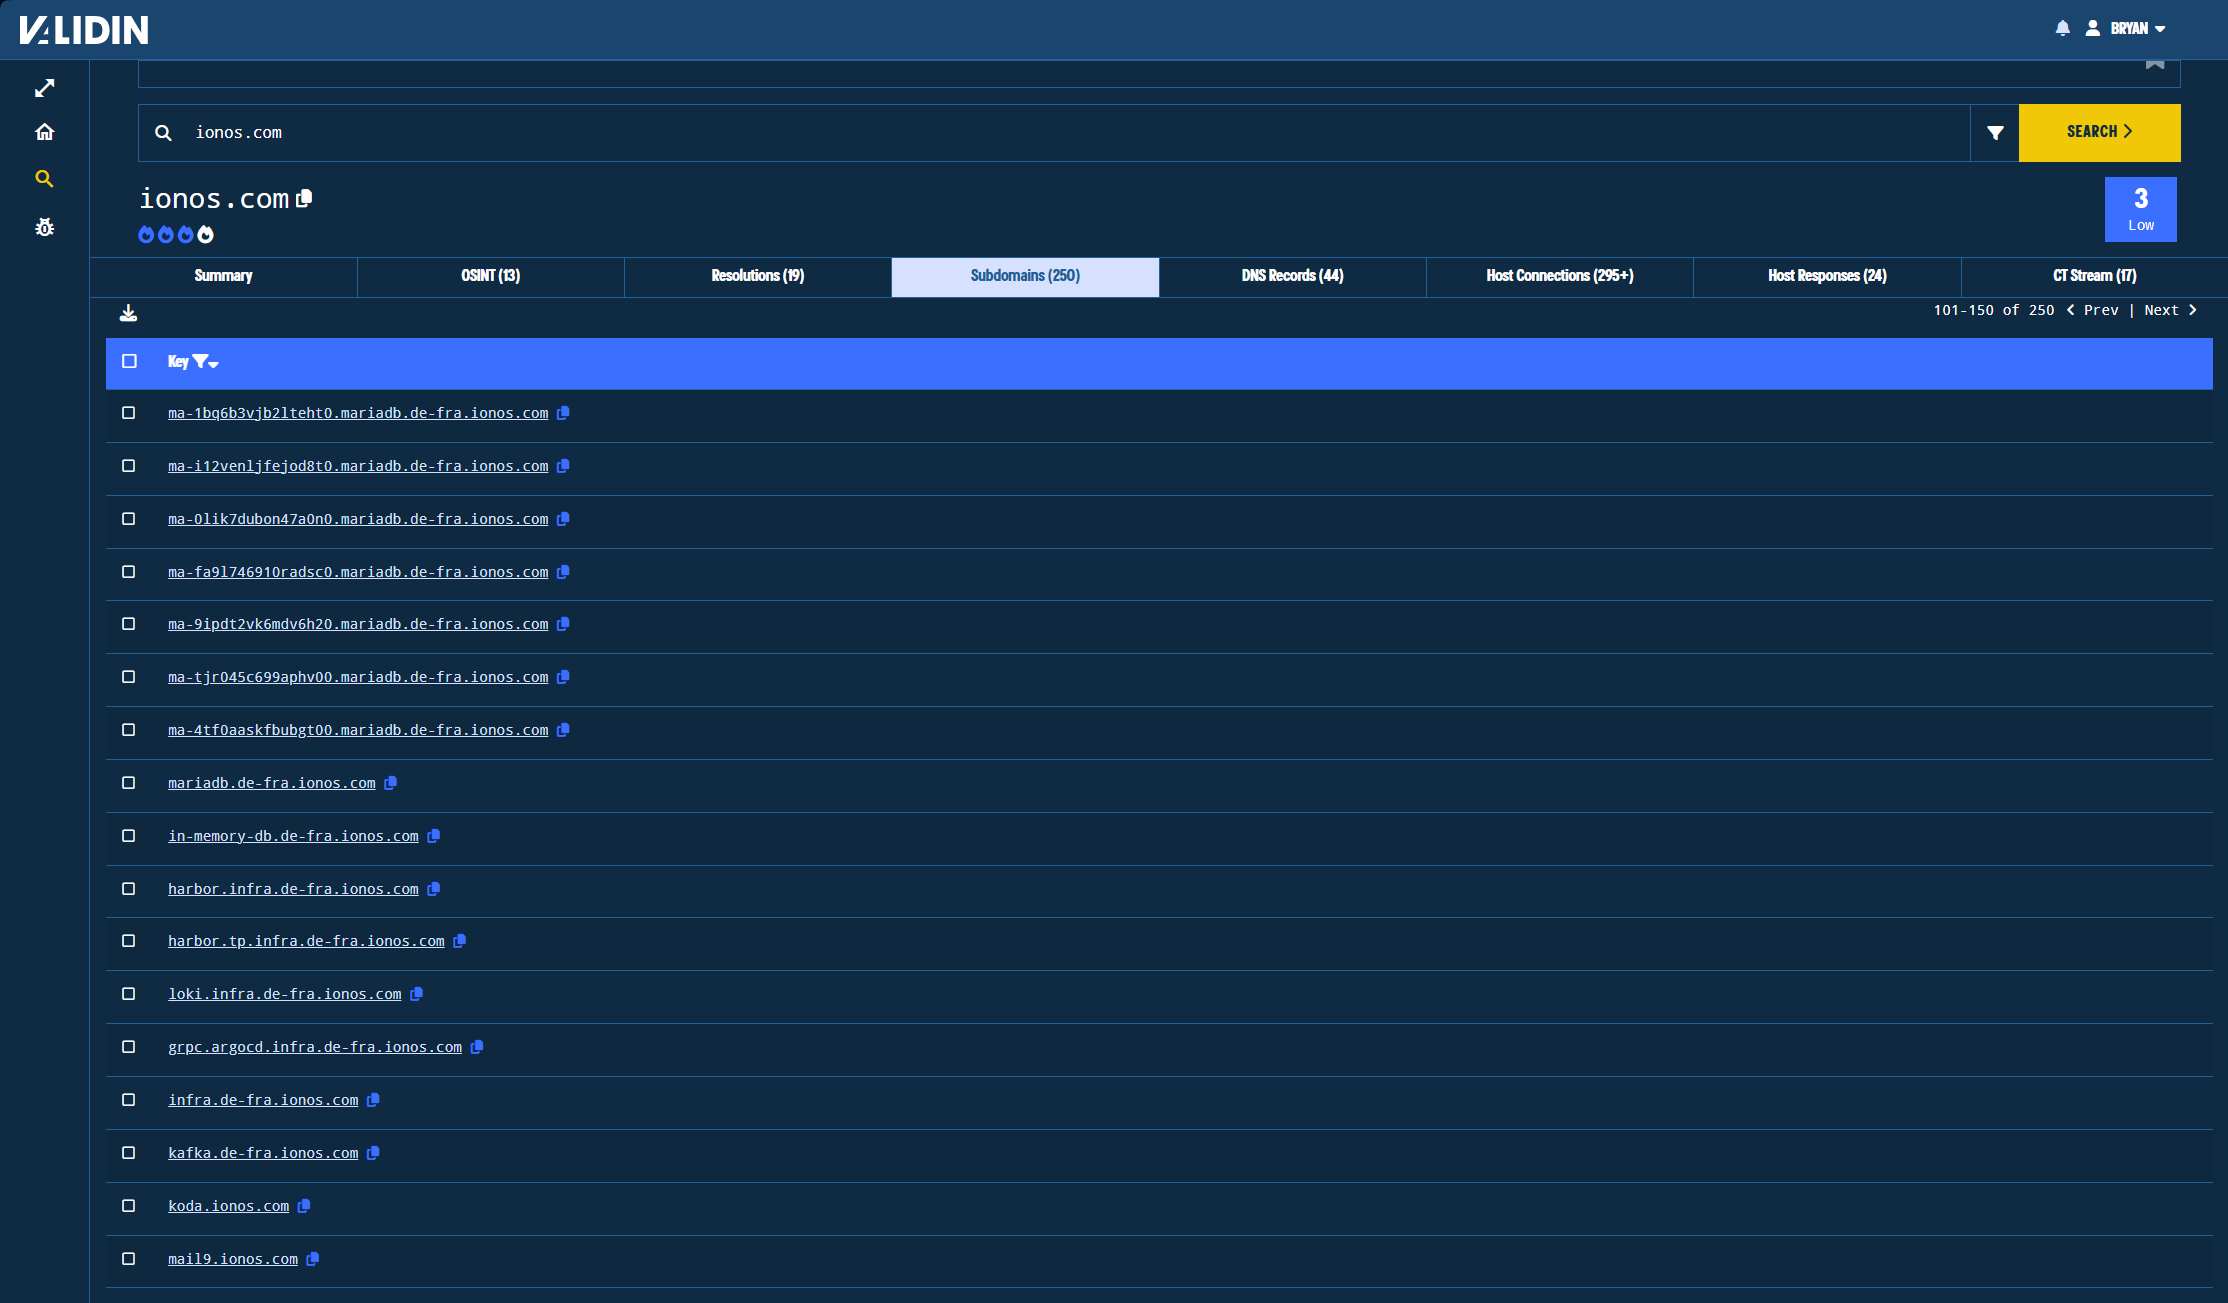This screenshot has width=2228, height=1303.
Task: Click the Key column filter funnel icon
Action: [x=201, y=361]
